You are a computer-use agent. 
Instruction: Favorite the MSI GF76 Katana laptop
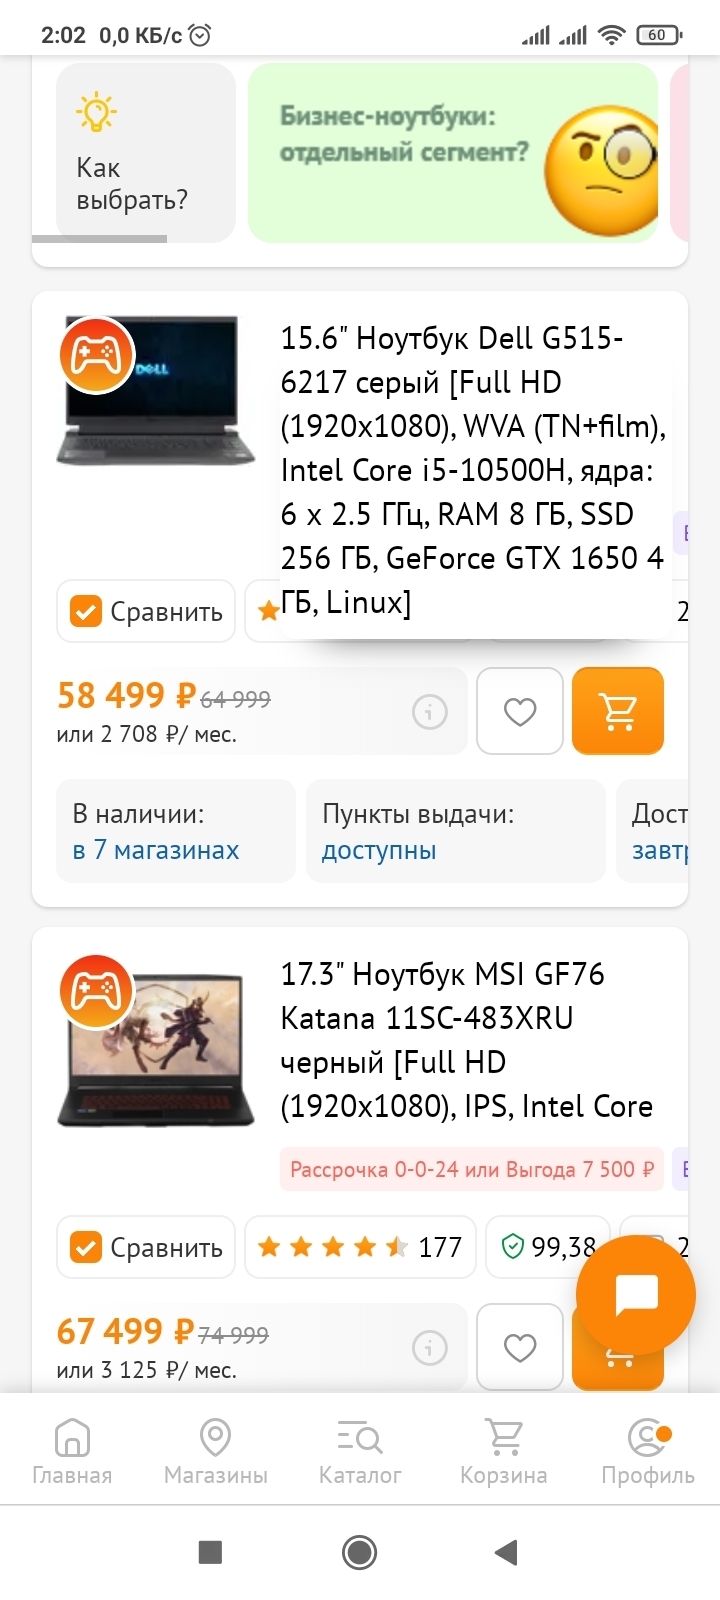(520, 1347)
